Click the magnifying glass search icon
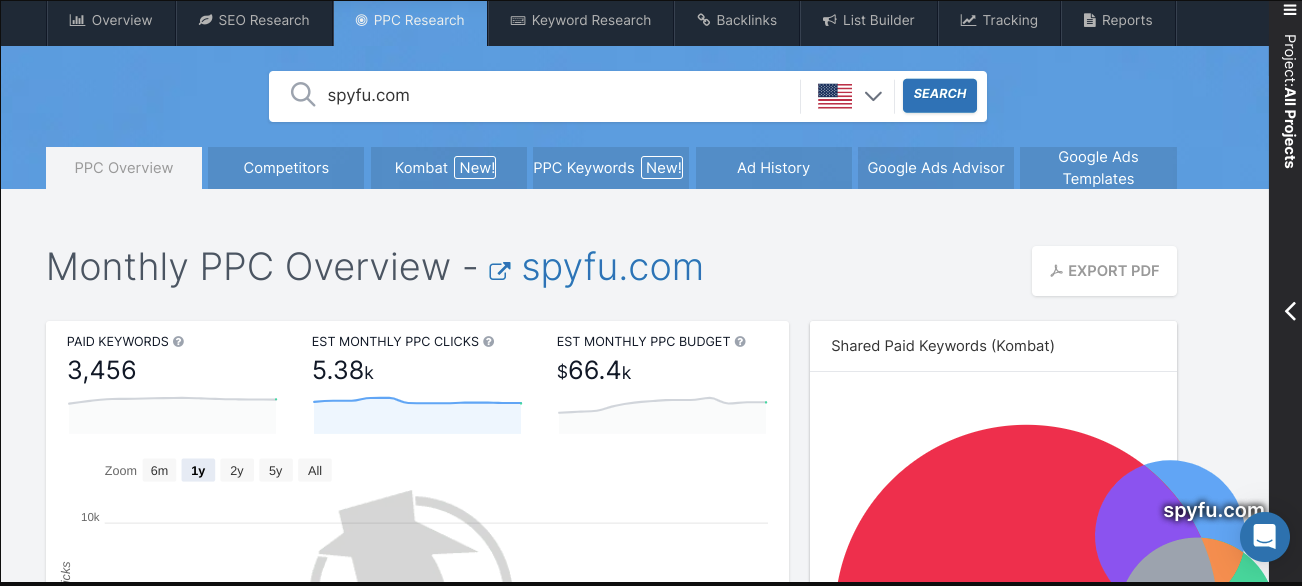The width and height of the screenshot is (1302, 586). [x=303, y=95]
